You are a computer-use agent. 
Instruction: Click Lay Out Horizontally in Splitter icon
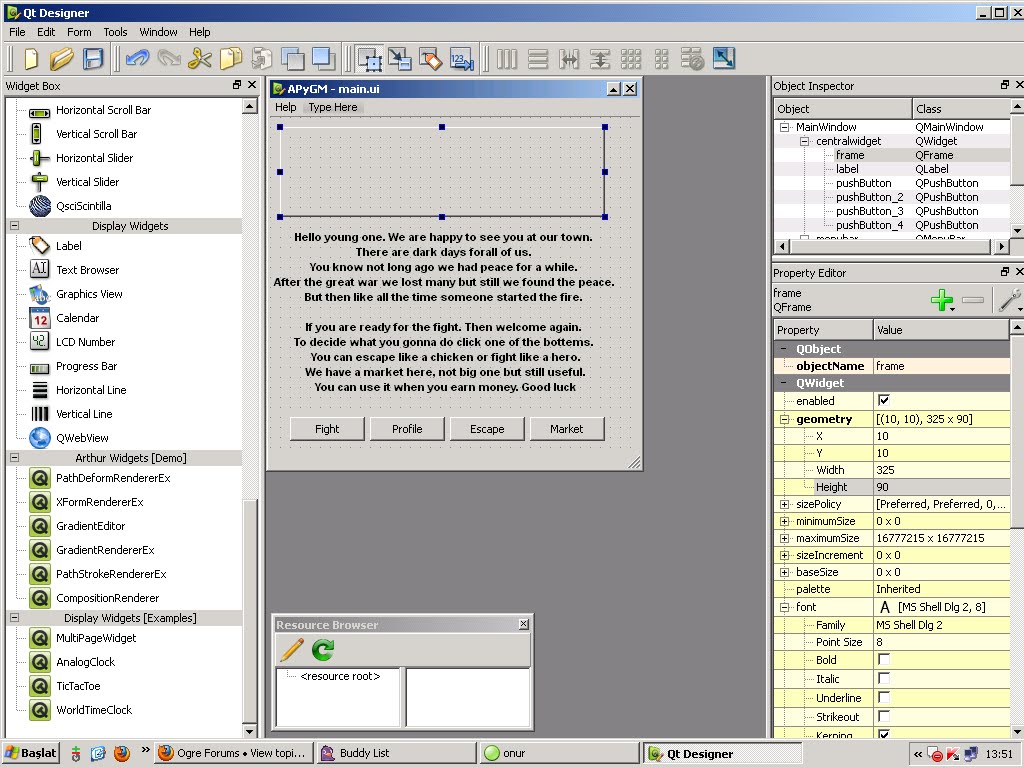tap(569, 59)
